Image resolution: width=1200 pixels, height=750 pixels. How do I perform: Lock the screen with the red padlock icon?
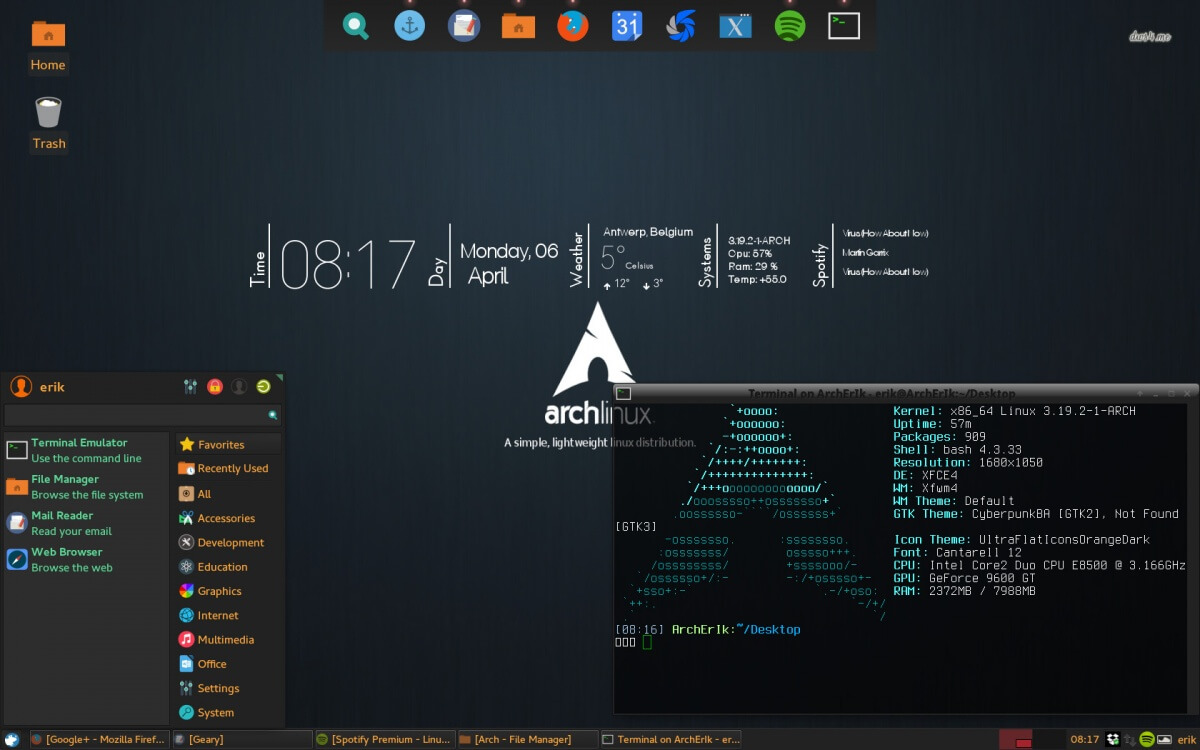pos(213,386)
